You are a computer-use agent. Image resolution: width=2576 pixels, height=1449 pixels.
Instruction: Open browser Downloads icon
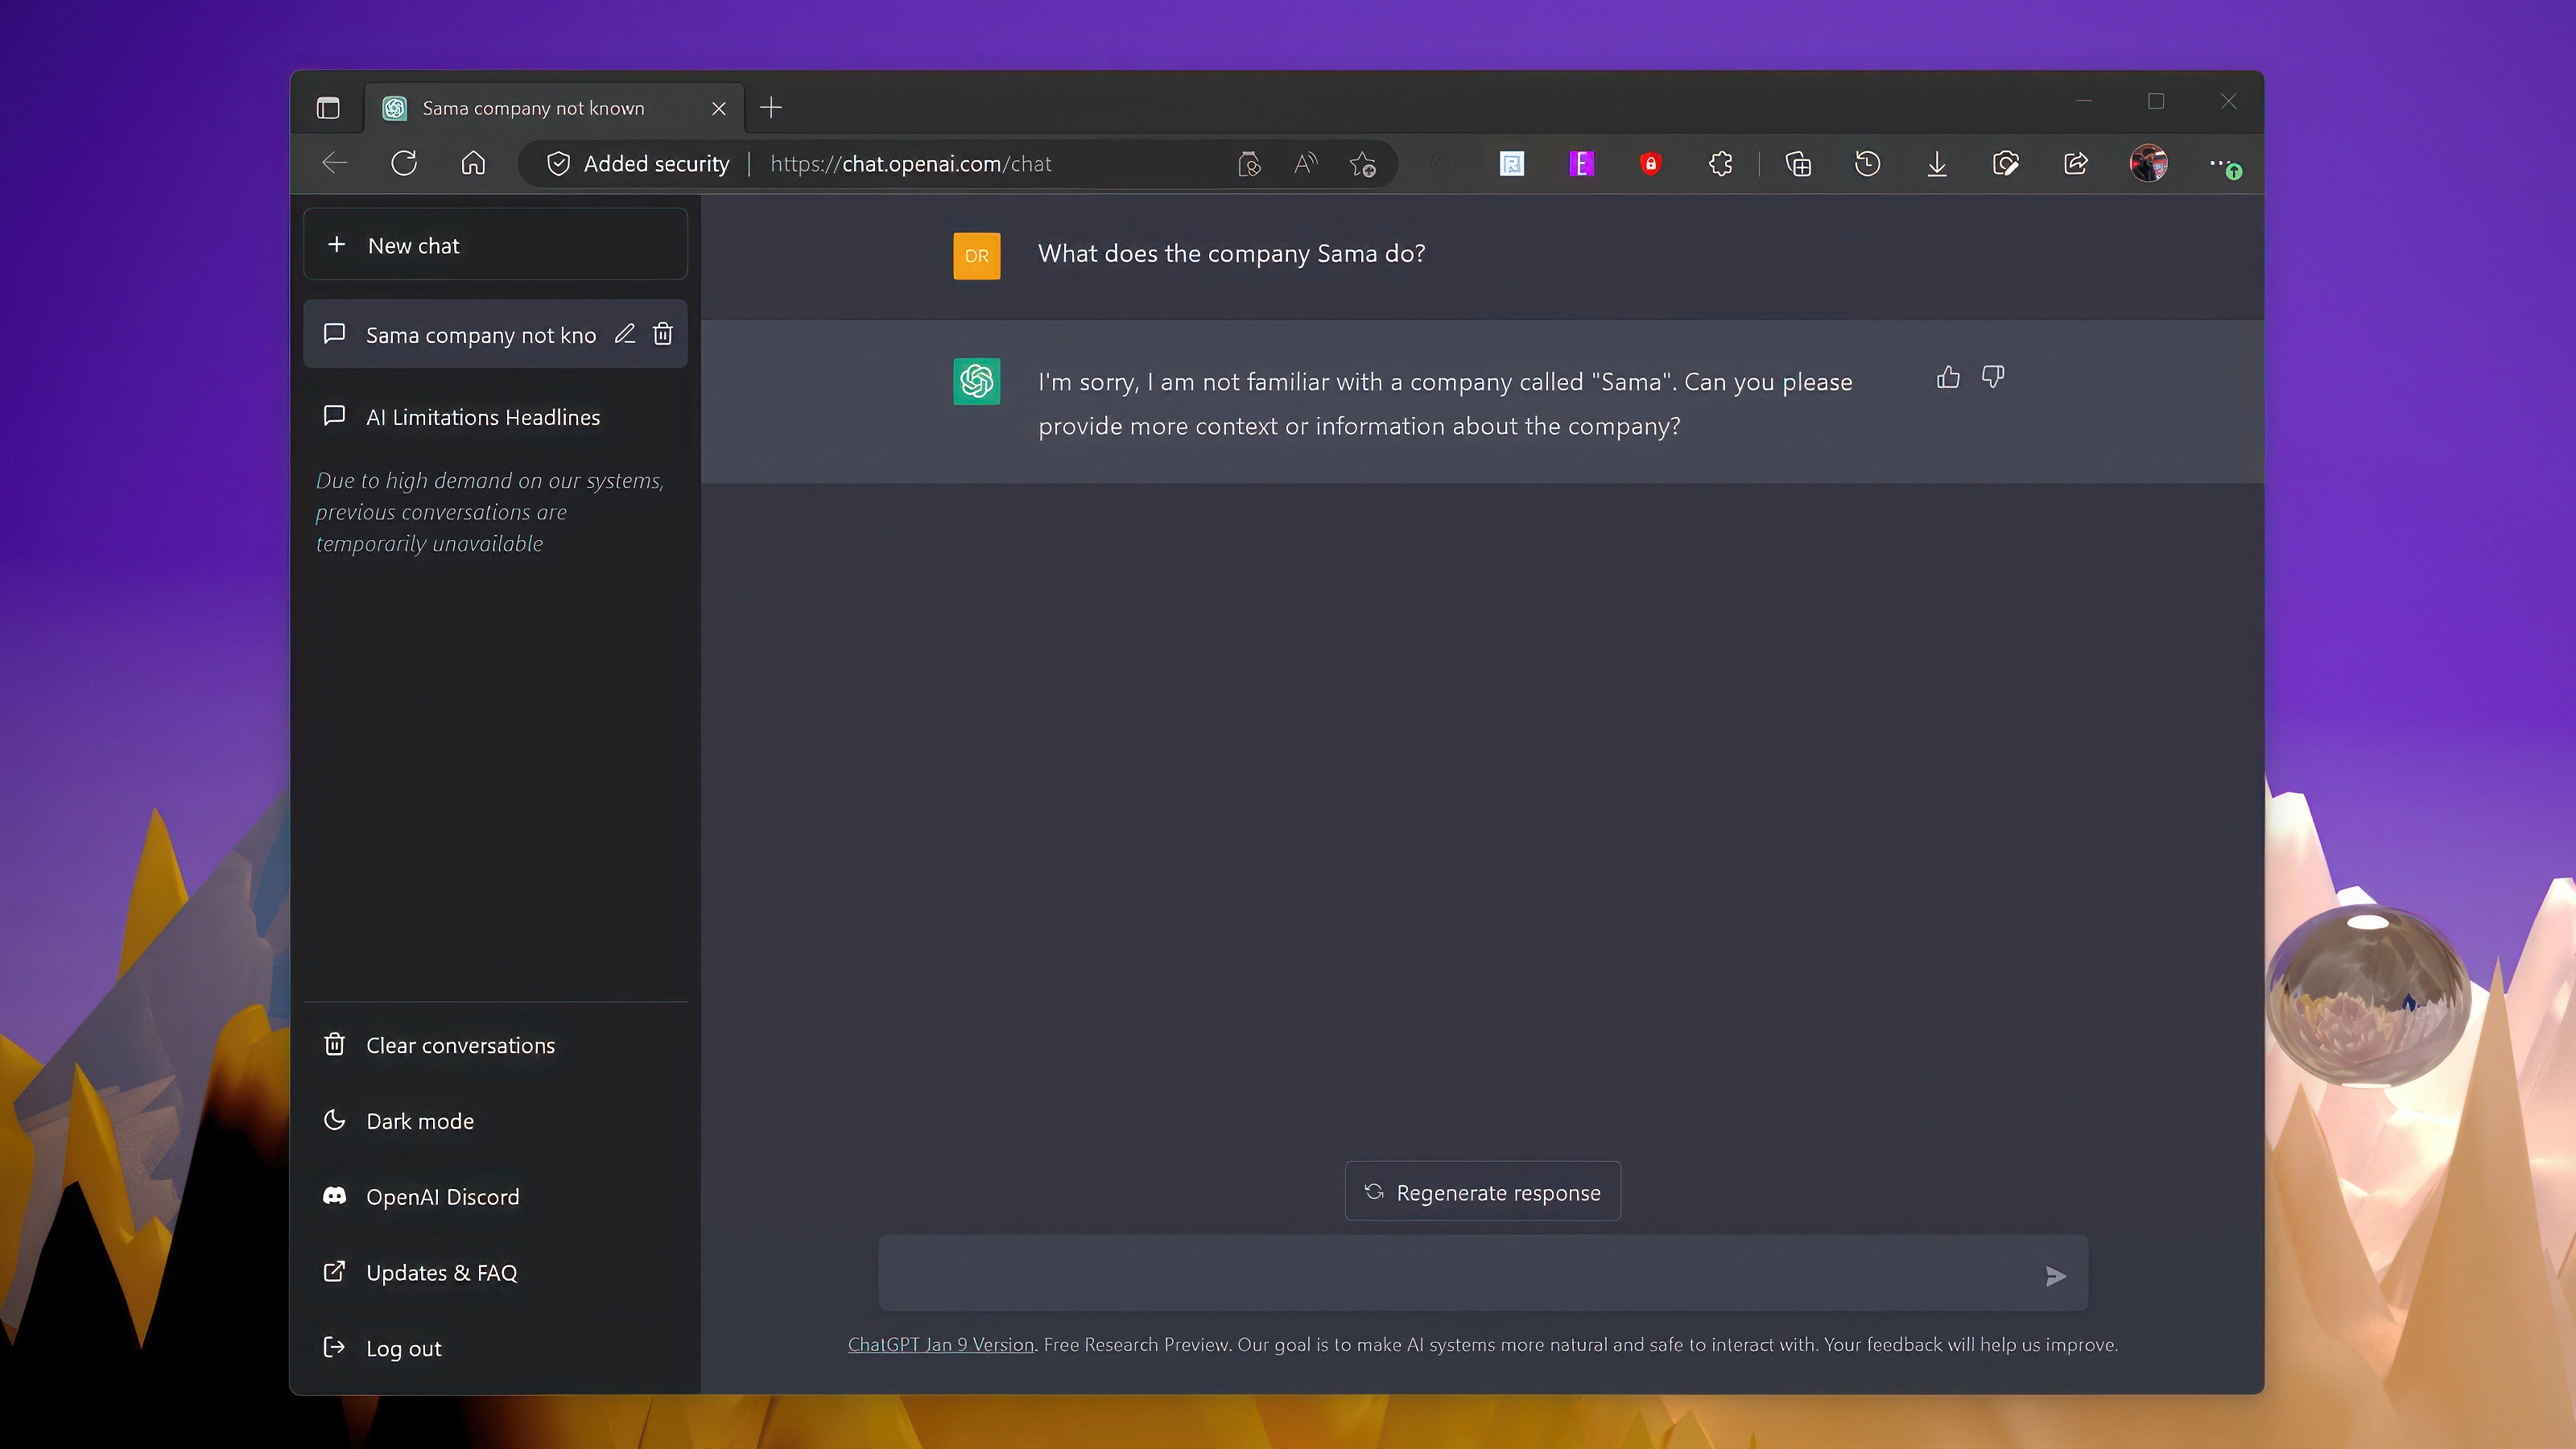(1936, 164)
